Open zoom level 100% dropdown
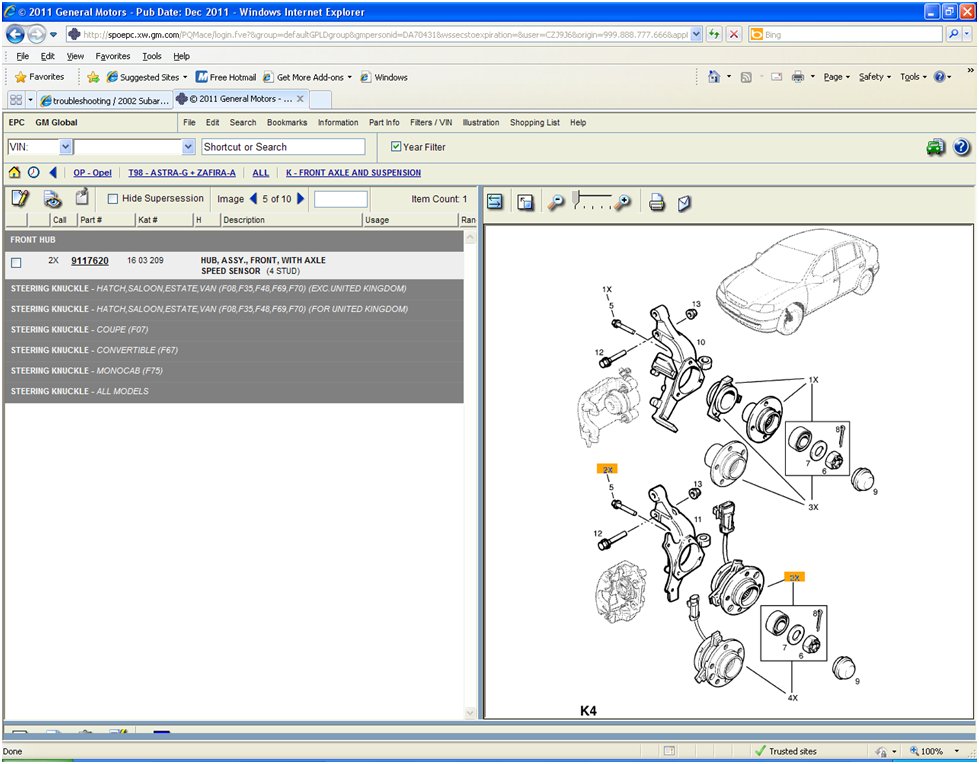 (957, 751)
